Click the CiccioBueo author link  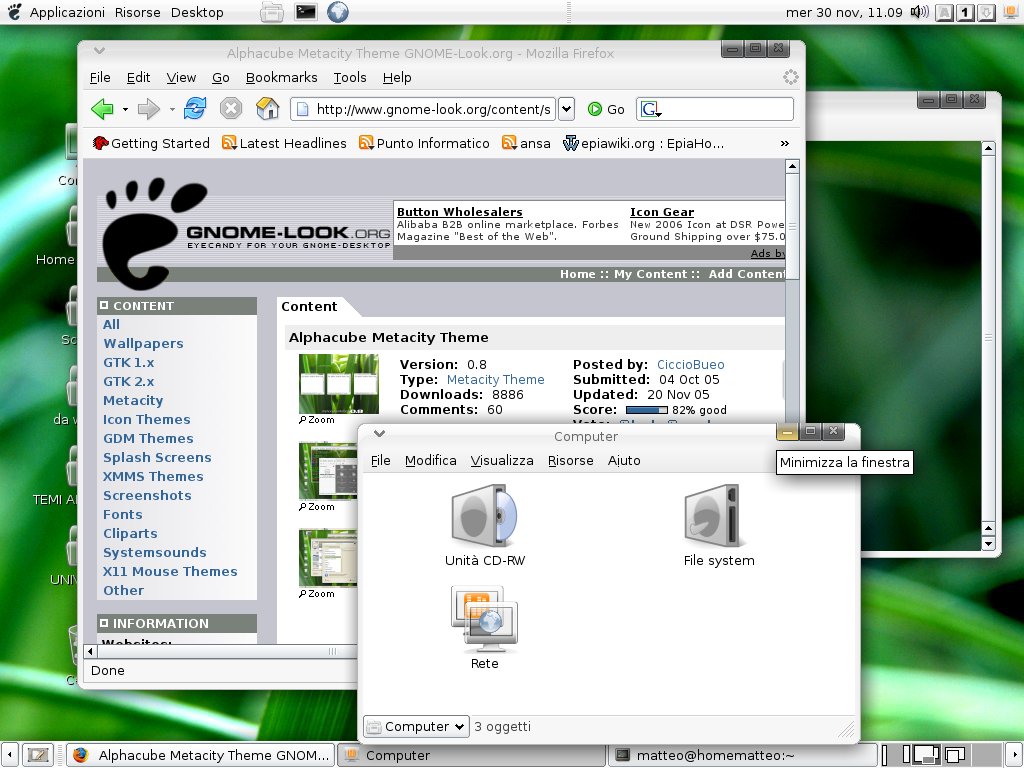tap(690, 364)
